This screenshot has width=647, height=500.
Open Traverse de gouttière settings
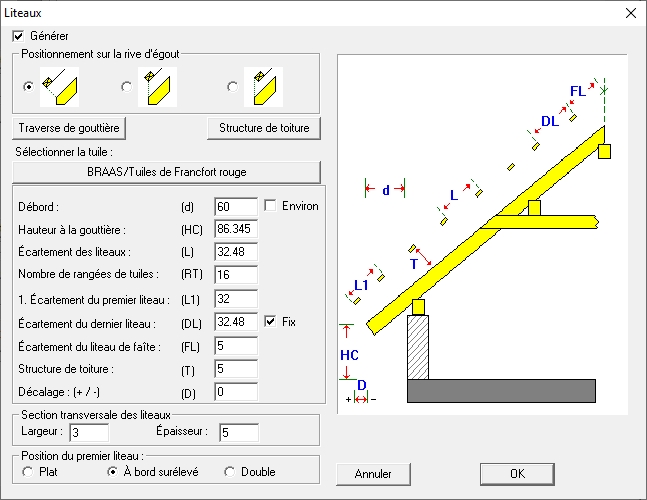pos(69,128)
